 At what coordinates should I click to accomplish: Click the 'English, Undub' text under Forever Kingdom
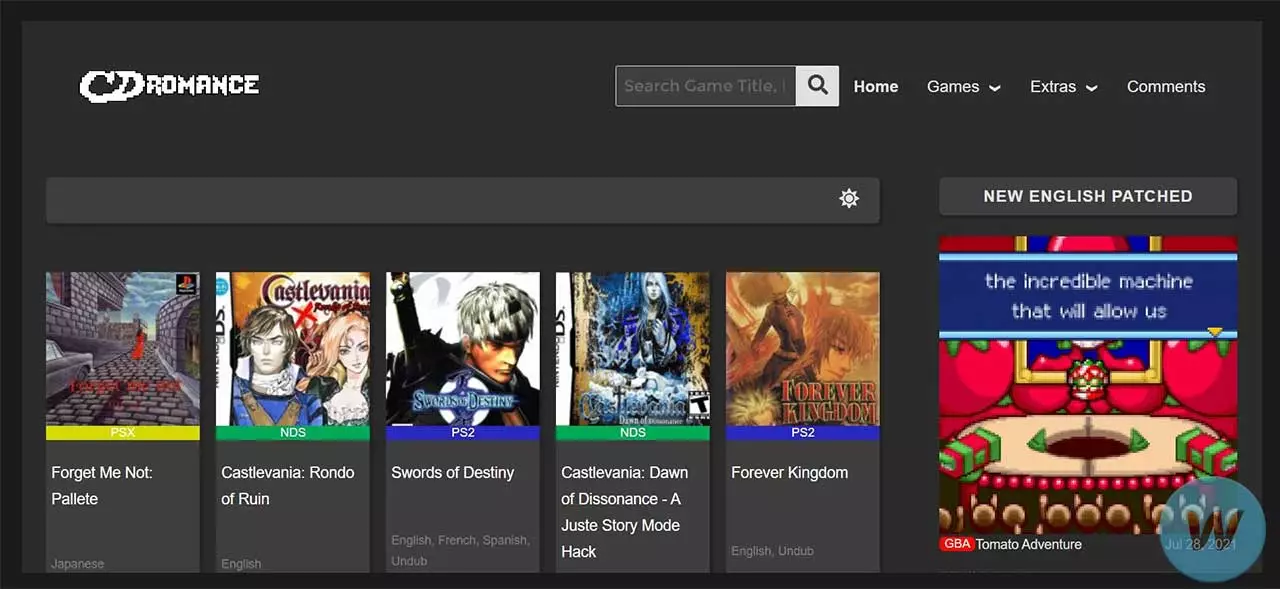click(772, 550)
